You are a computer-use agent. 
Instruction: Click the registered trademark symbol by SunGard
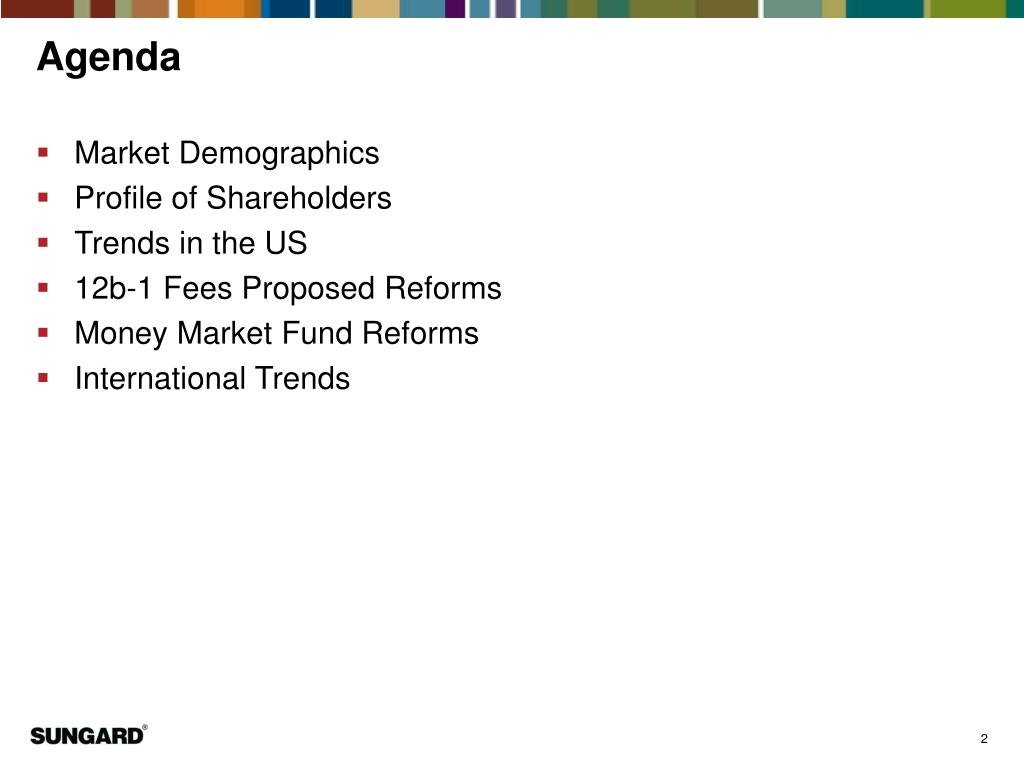click(x=145, y=727)
